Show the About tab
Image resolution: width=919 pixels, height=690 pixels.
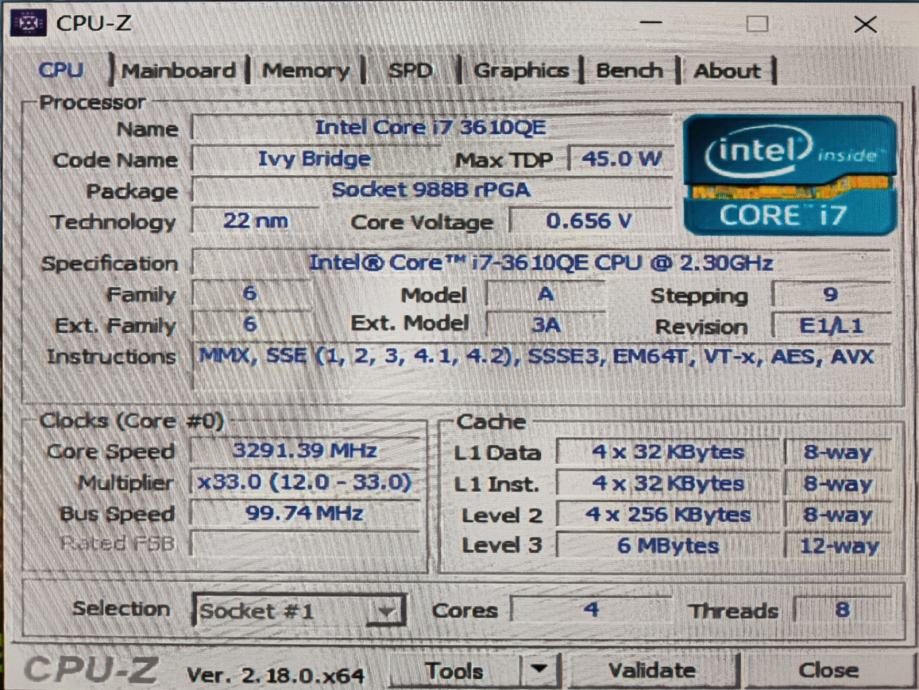(x=727, y=71)
